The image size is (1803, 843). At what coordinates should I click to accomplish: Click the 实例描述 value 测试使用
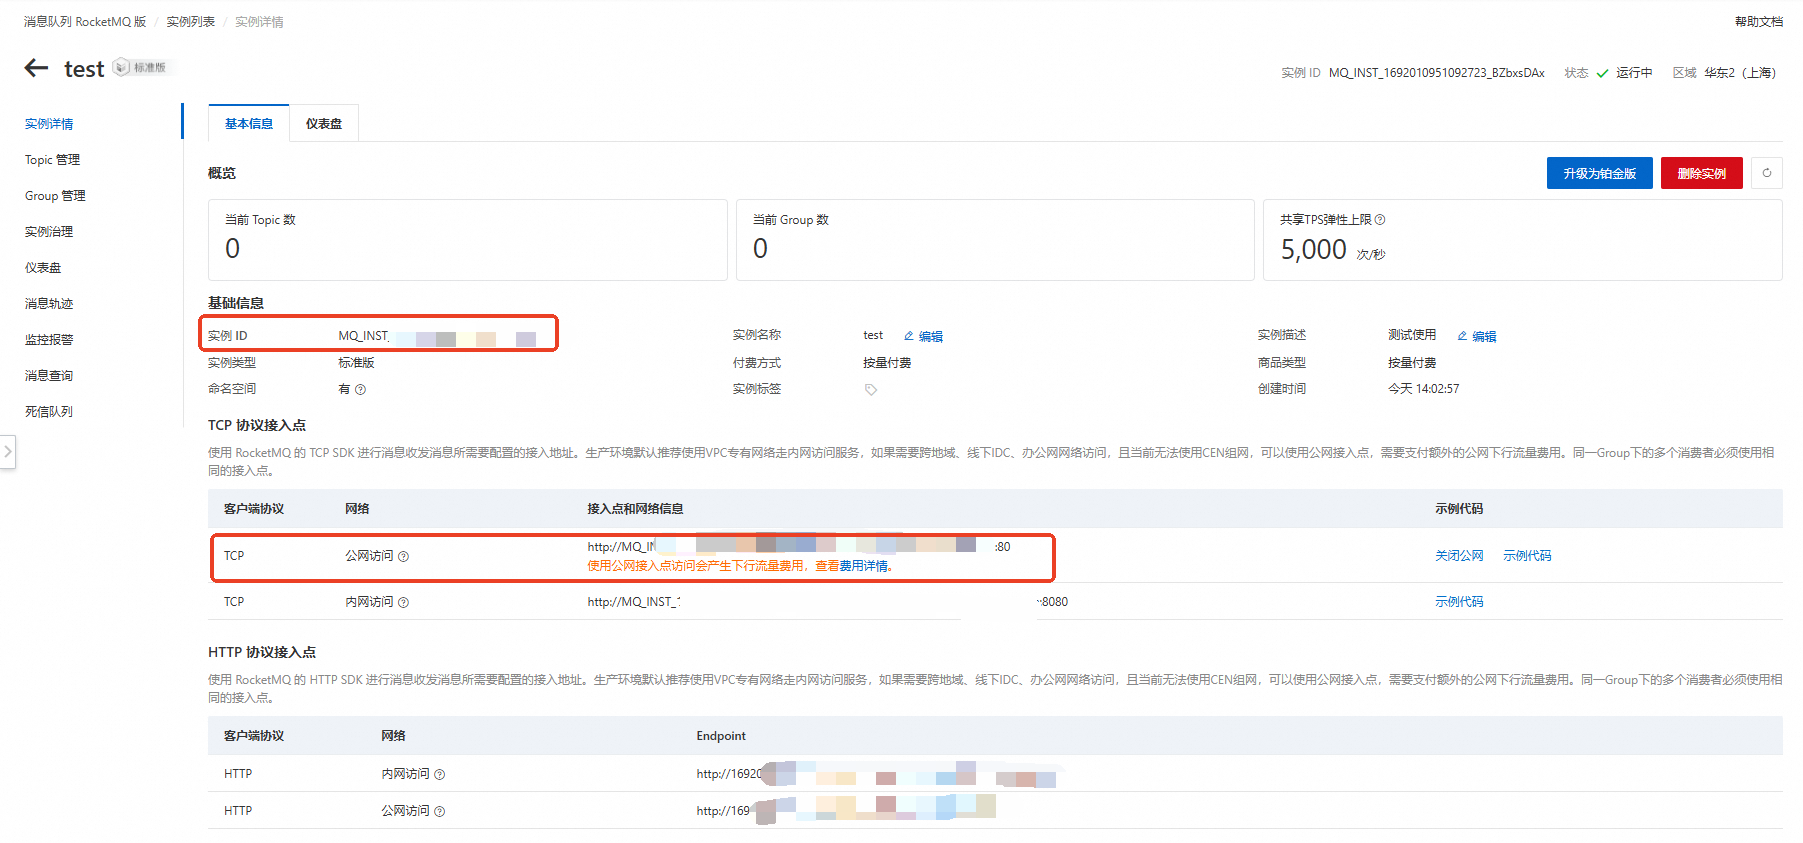(x=1412, y=335)
